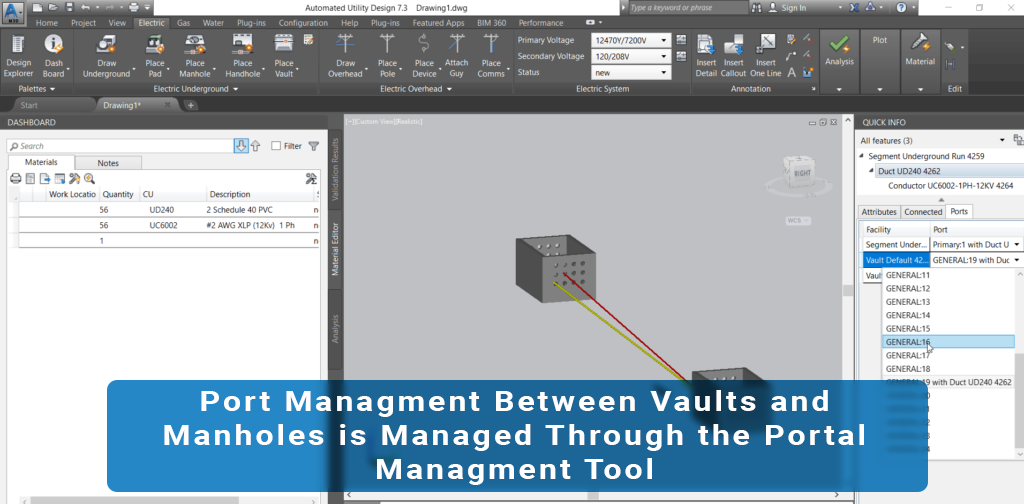Click the print icon in Materials toolbar

[16, 178]
